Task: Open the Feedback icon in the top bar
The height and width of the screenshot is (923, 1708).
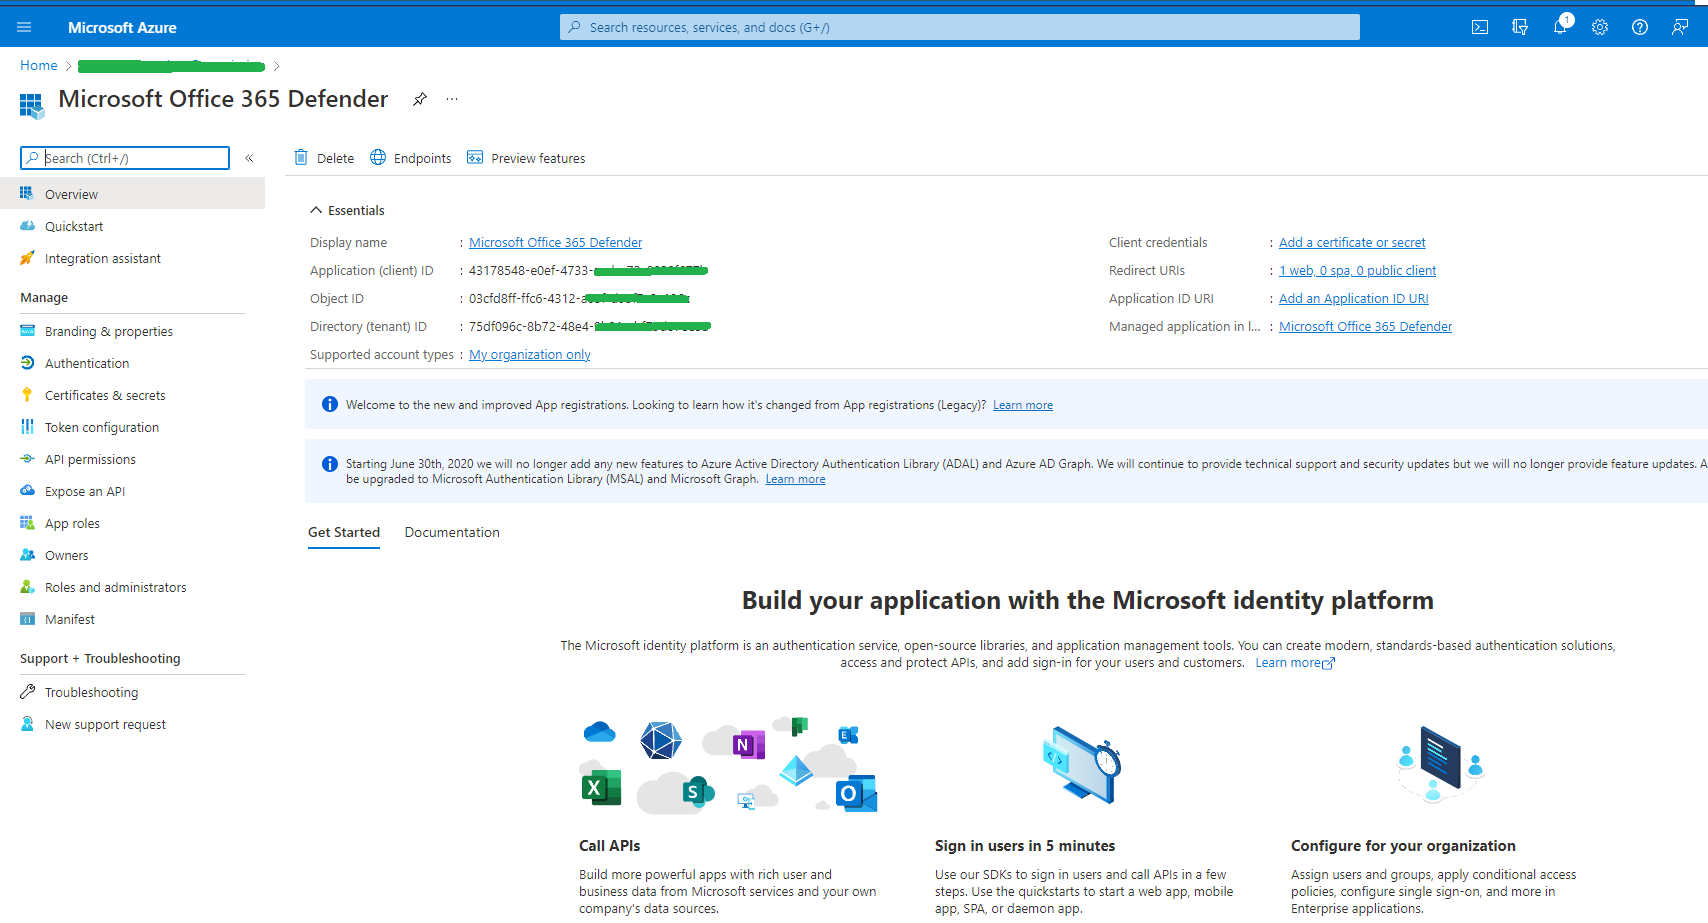Action: (1680, 27)
